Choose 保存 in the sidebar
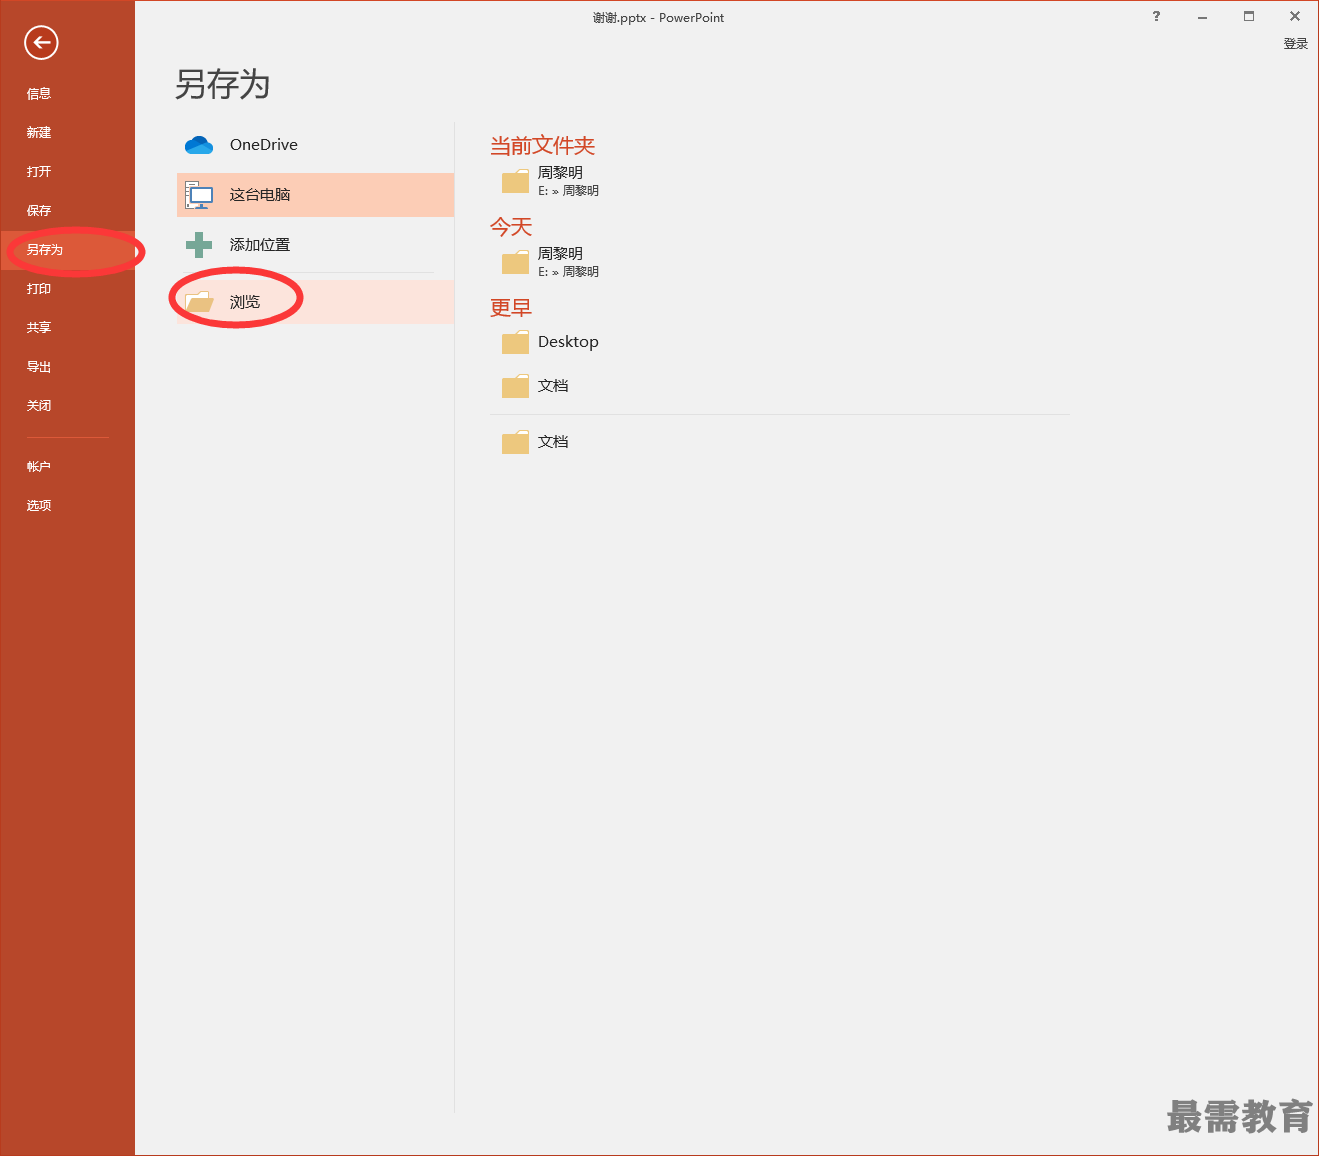This screenshot has height=1156, width=1319. coord(68,211)
